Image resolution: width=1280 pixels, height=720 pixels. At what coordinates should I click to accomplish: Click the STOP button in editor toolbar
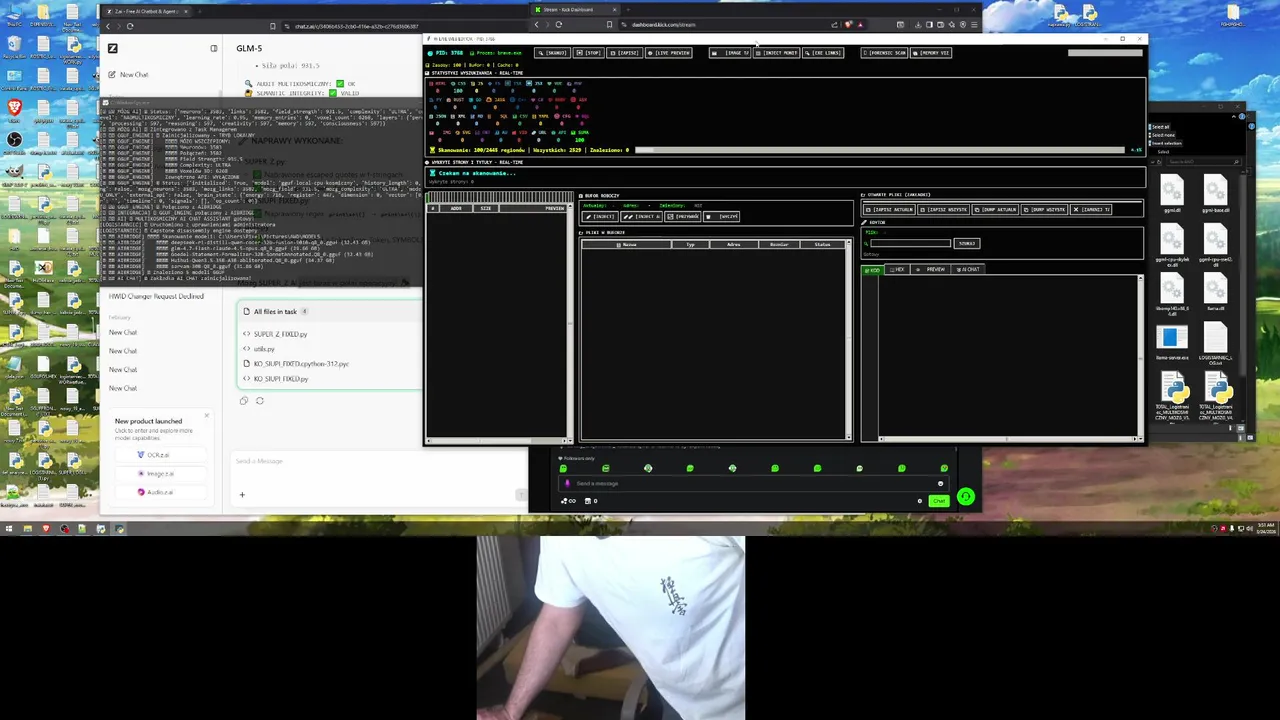590,53
